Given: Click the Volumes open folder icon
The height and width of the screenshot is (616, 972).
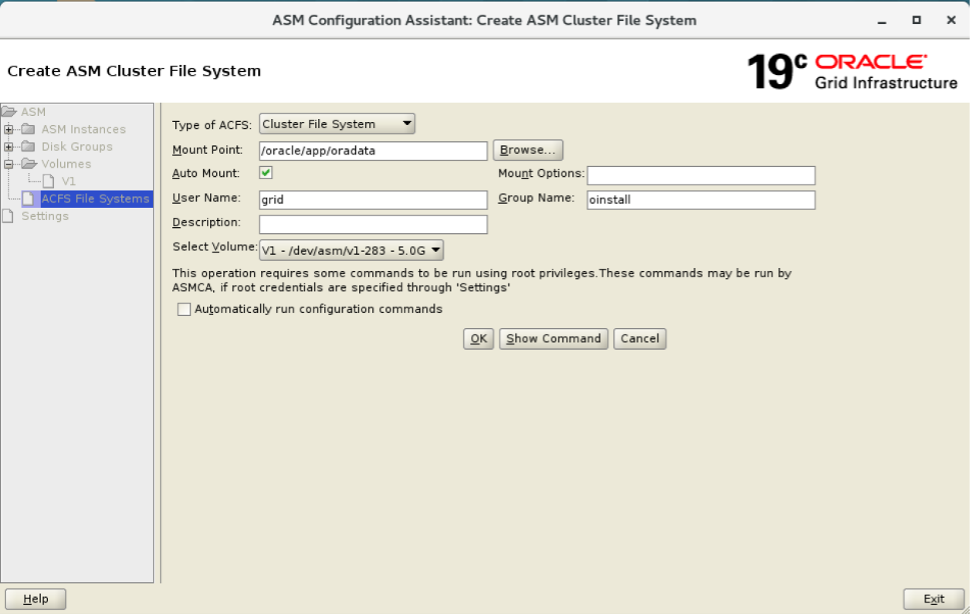Looking at the screenshot, I should (x=29, y=164).
